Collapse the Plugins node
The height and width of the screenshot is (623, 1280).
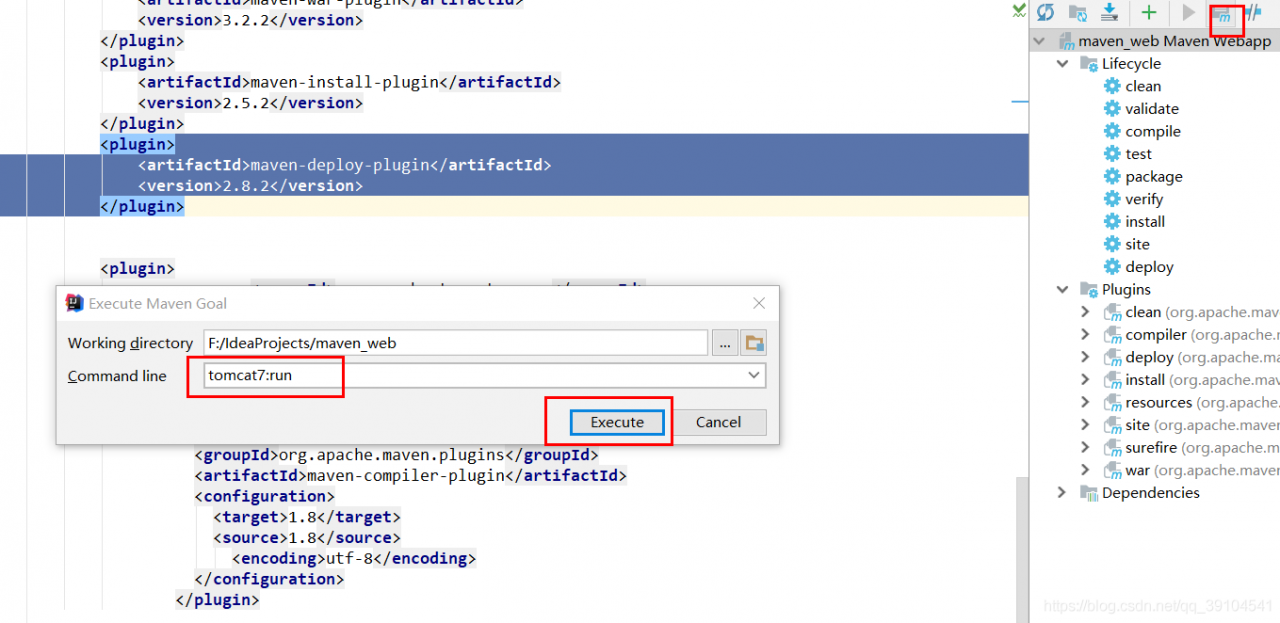coord(1062,290)
